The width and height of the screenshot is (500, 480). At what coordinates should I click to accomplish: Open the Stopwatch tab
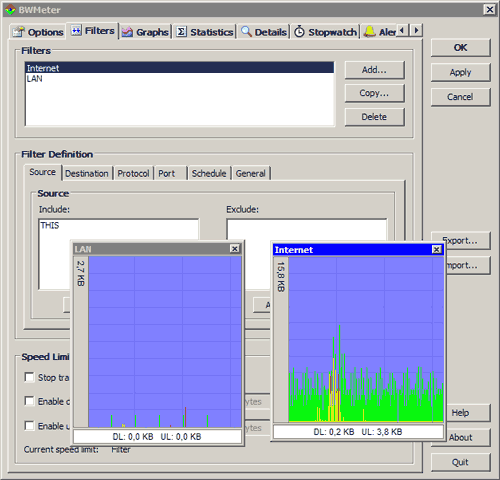tap(325, 32)
